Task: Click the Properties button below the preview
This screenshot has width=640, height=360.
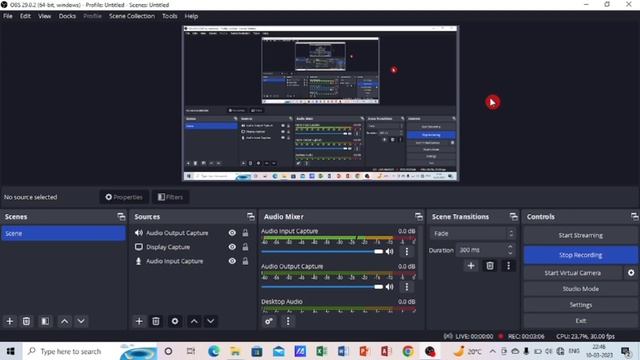Action: [124, 197]
